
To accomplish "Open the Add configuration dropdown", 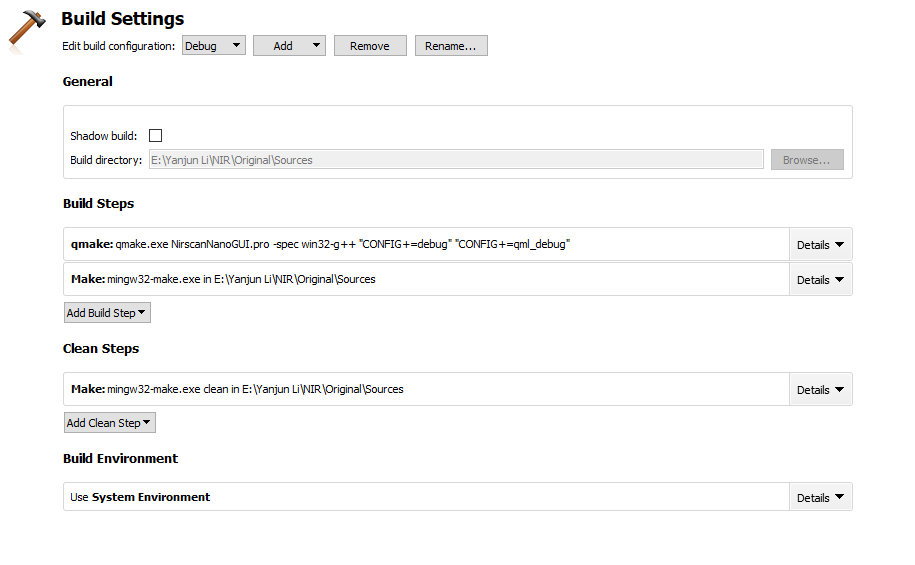I will pyautogui.click(x=289, y=46).
